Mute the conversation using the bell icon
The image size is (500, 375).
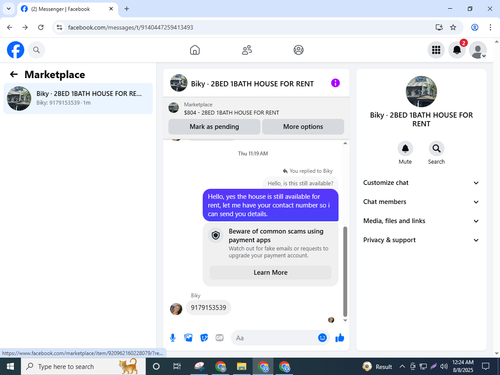[x=405, y=148]
